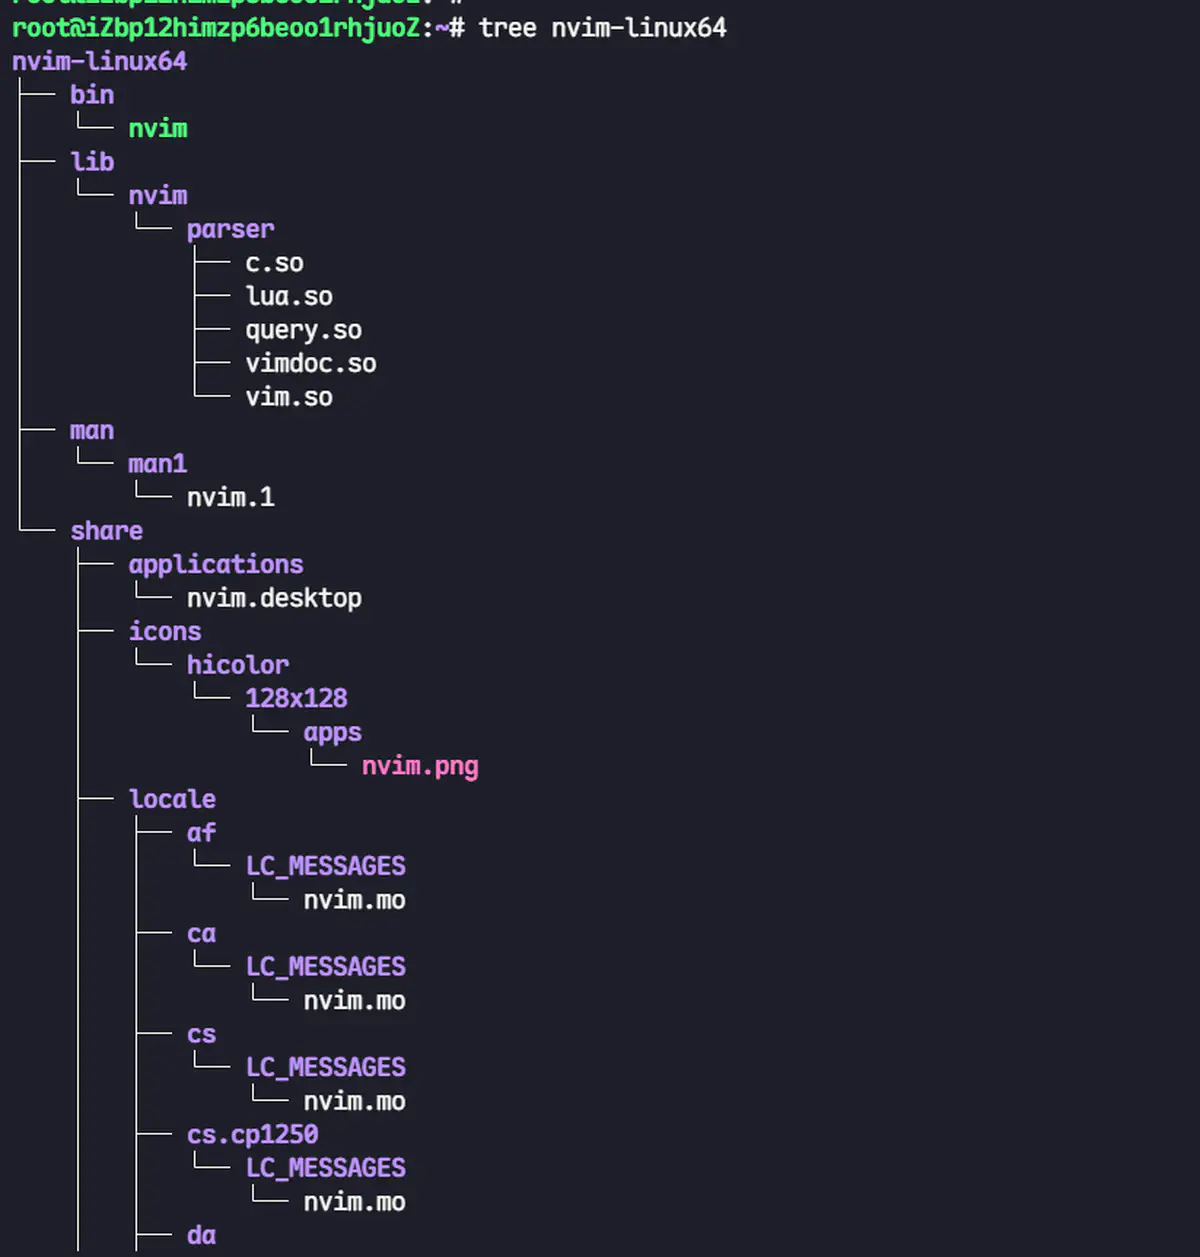Click the 'cs' locale folder

tap(201, 1035)
